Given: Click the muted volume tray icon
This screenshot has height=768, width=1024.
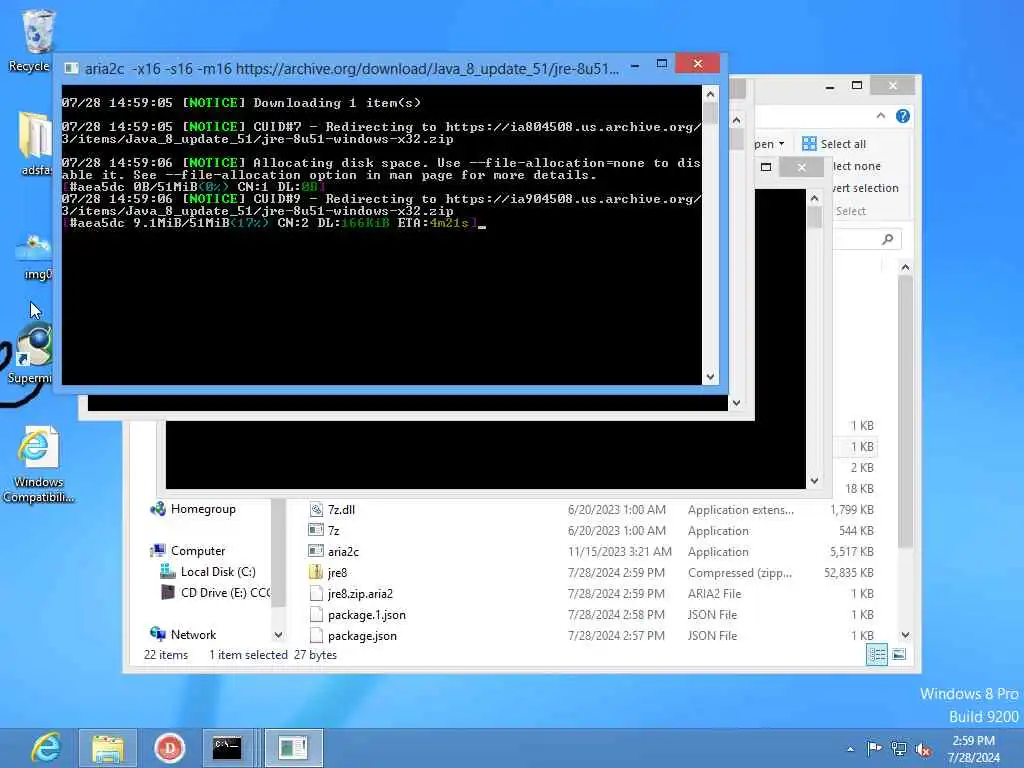Looking at the screenshot, I should tap(923, 749).
